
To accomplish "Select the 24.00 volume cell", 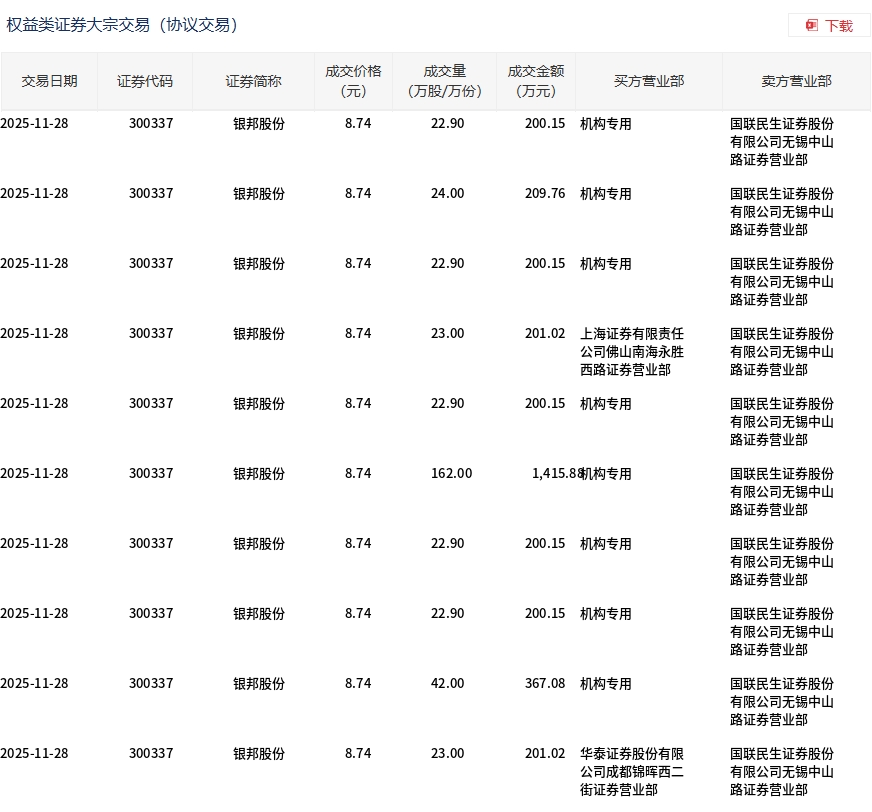I will [x=447, y=194].
